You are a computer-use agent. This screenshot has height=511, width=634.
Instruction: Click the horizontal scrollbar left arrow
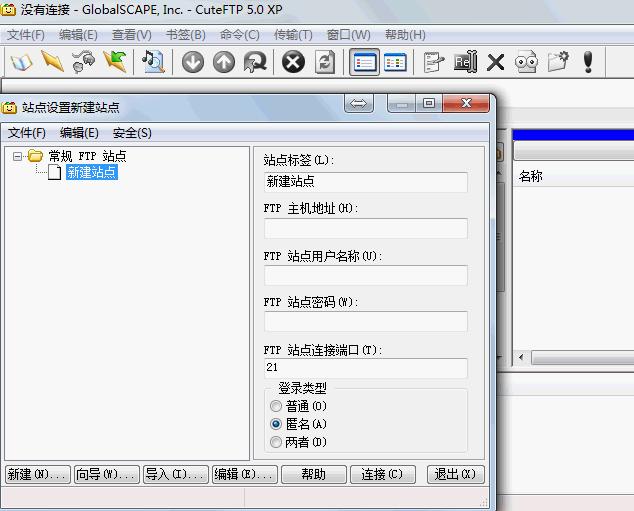(x=521, y=357)
